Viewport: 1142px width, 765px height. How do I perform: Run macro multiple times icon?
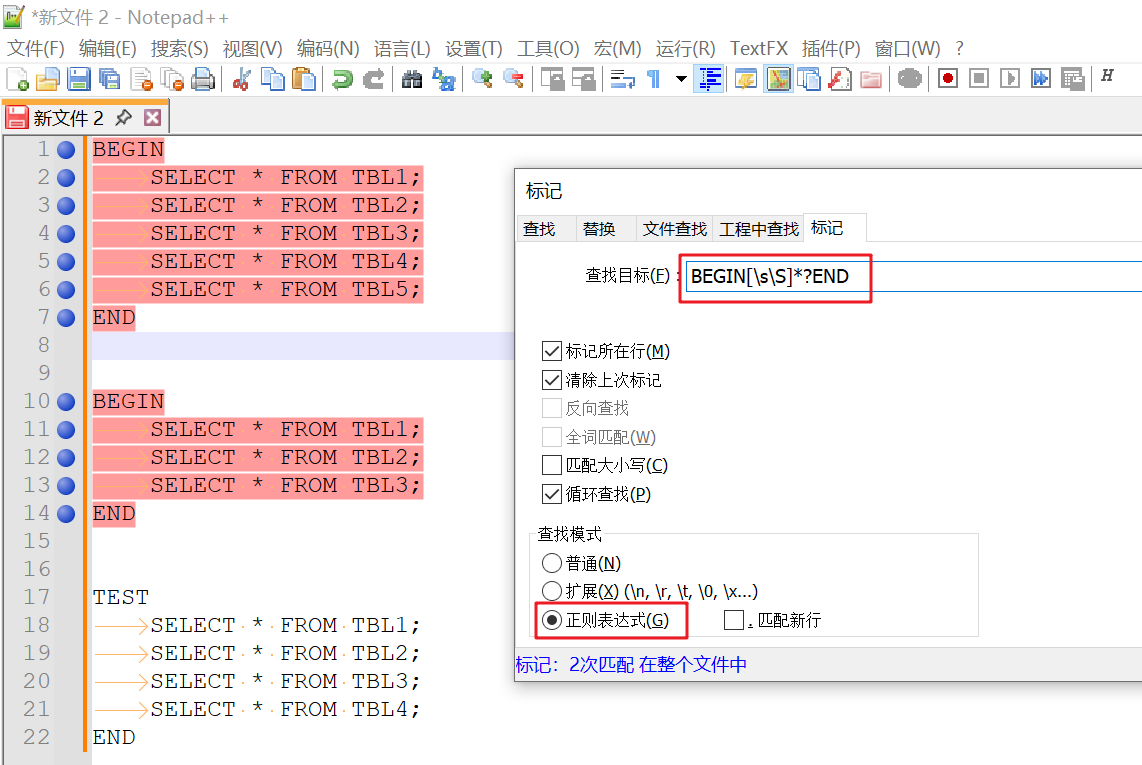(1041, 79)
